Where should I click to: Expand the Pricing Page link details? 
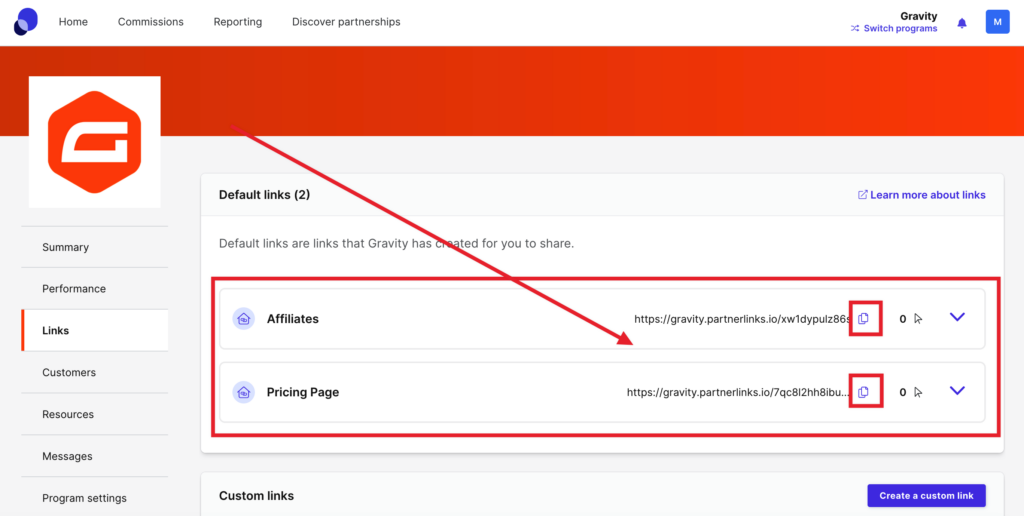(x=957, y=391)
